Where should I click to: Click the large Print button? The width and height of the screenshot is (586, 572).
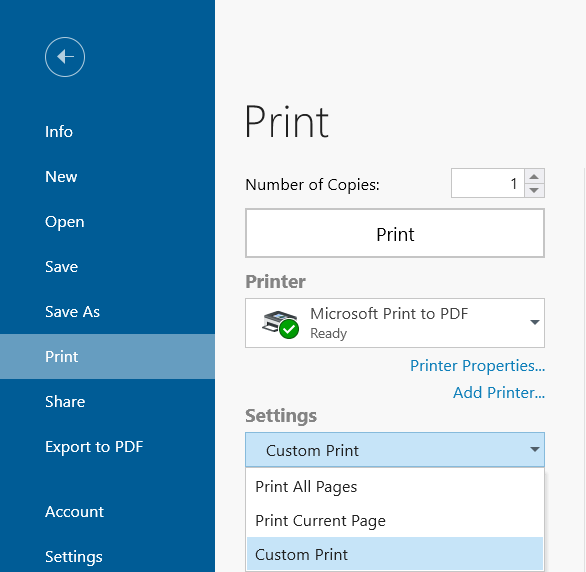(x=395, y=234)
